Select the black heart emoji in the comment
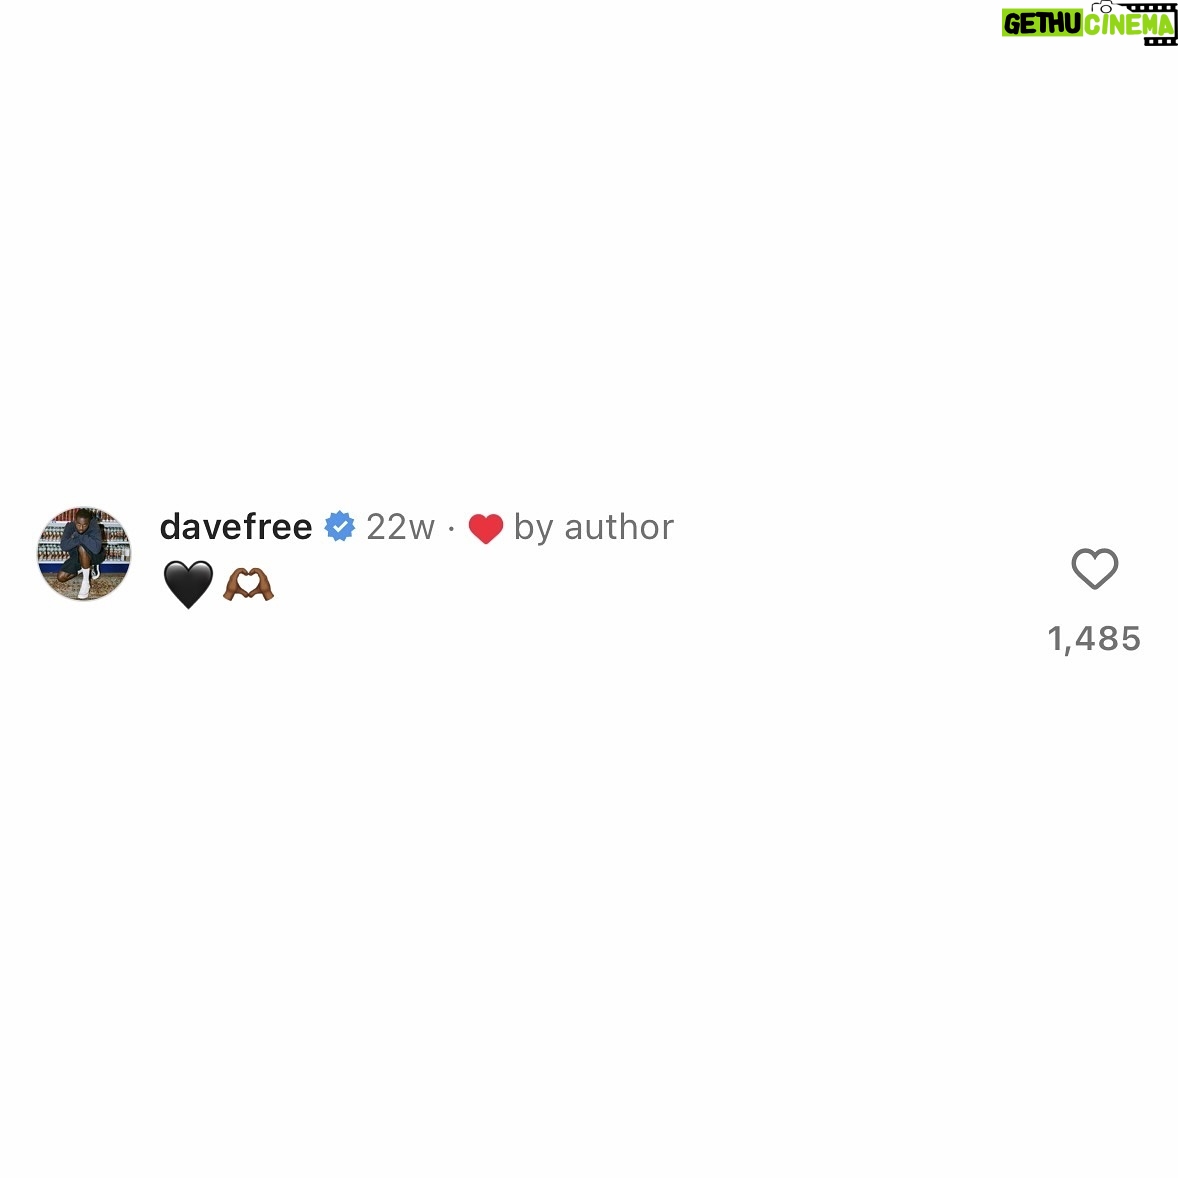Viewport: 1178px width, 1178px height. 188,584
